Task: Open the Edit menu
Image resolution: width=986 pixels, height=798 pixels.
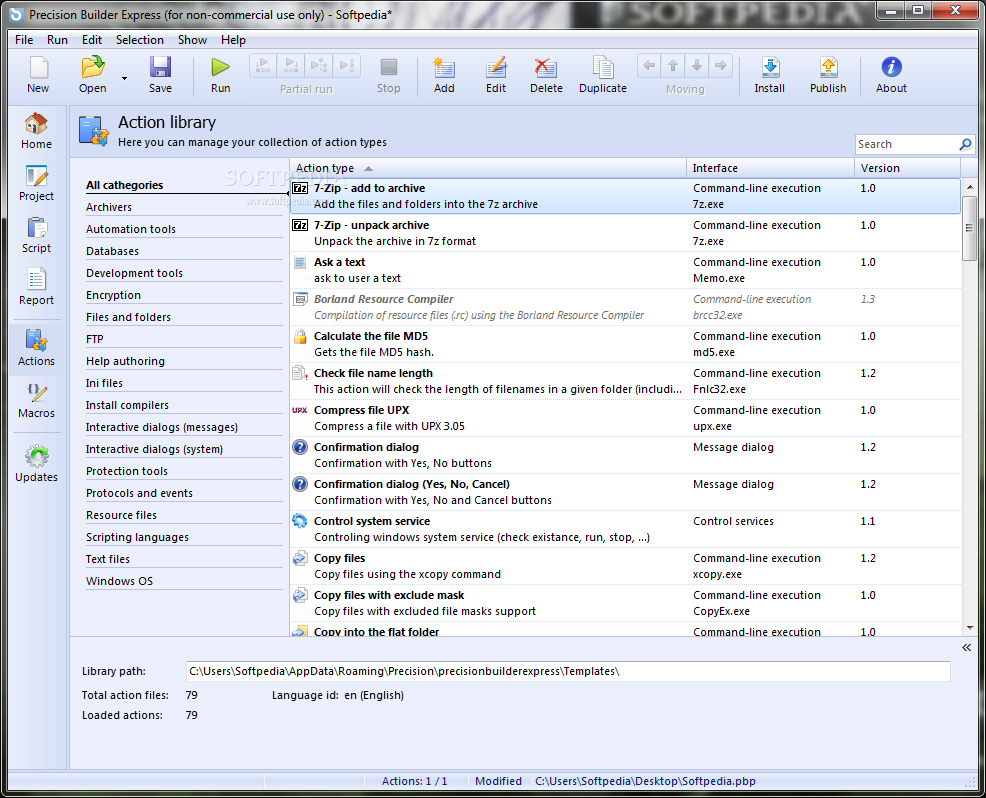Action: point(92,40)
